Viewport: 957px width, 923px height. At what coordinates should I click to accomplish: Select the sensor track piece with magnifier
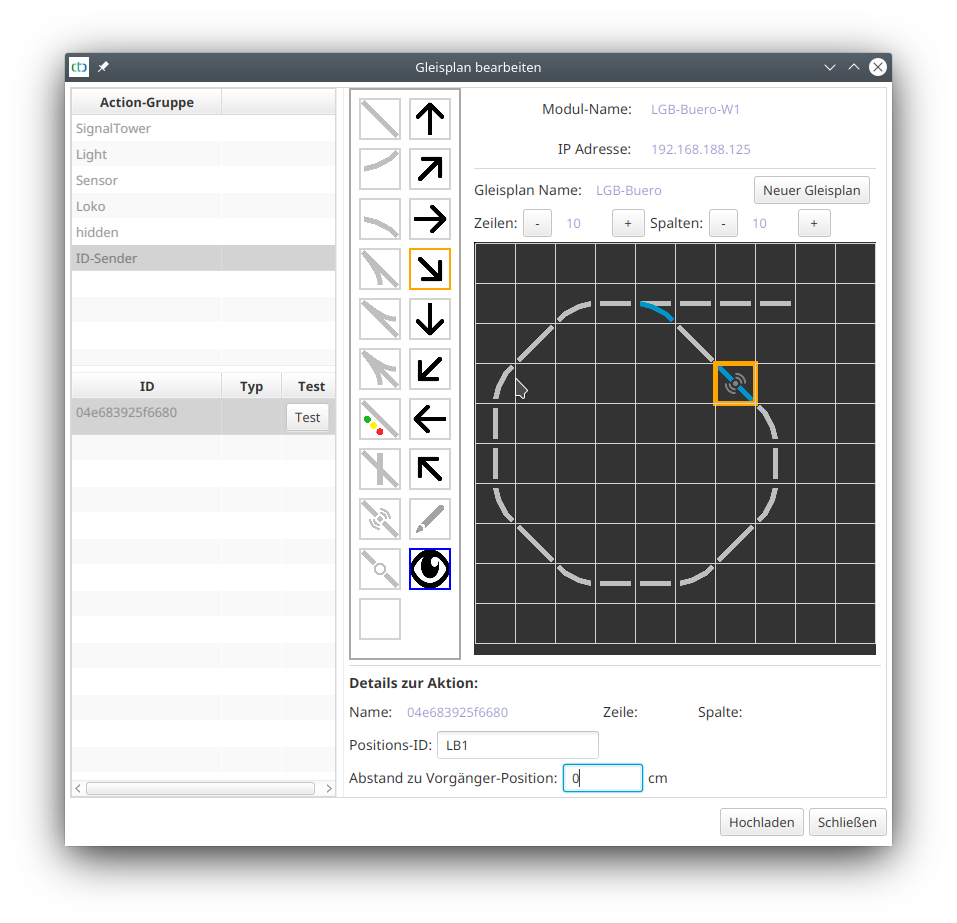[x=380, y=569]
